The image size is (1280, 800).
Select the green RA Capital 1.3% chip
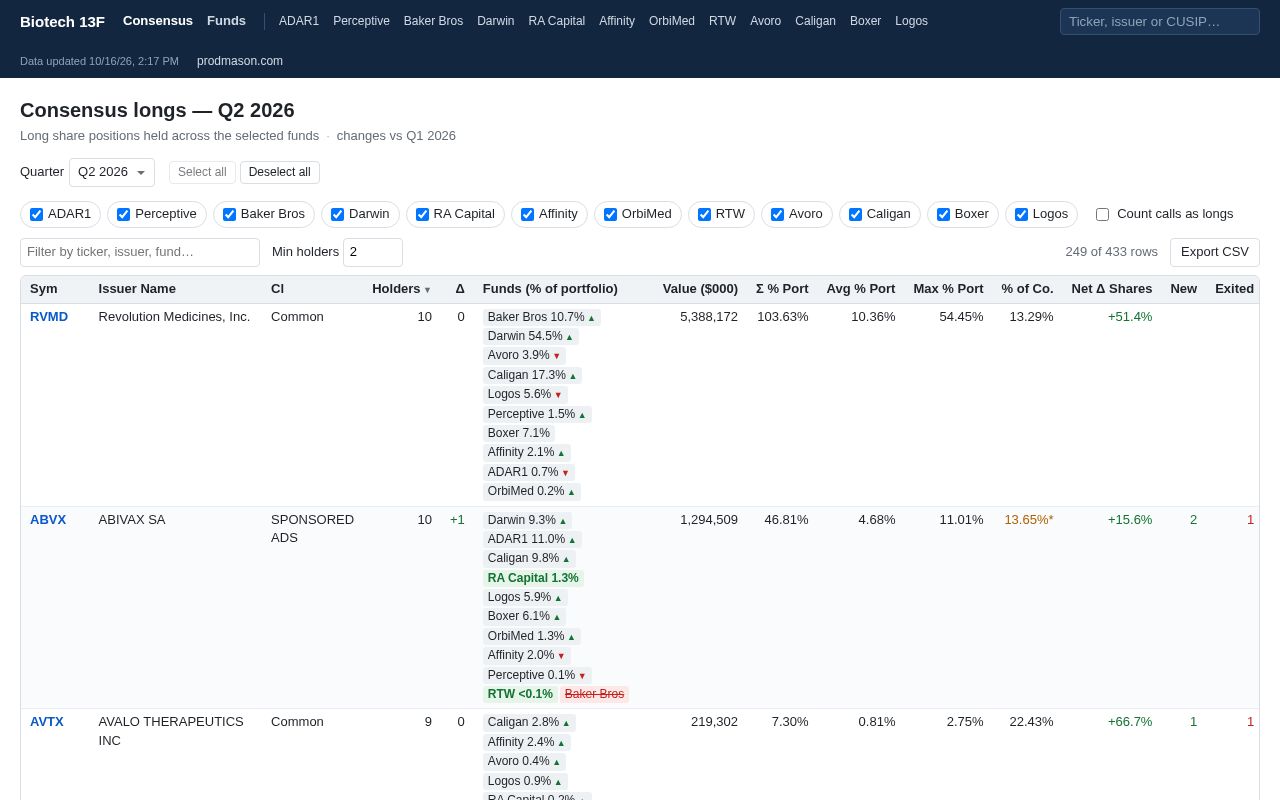[x=533, y=578]
